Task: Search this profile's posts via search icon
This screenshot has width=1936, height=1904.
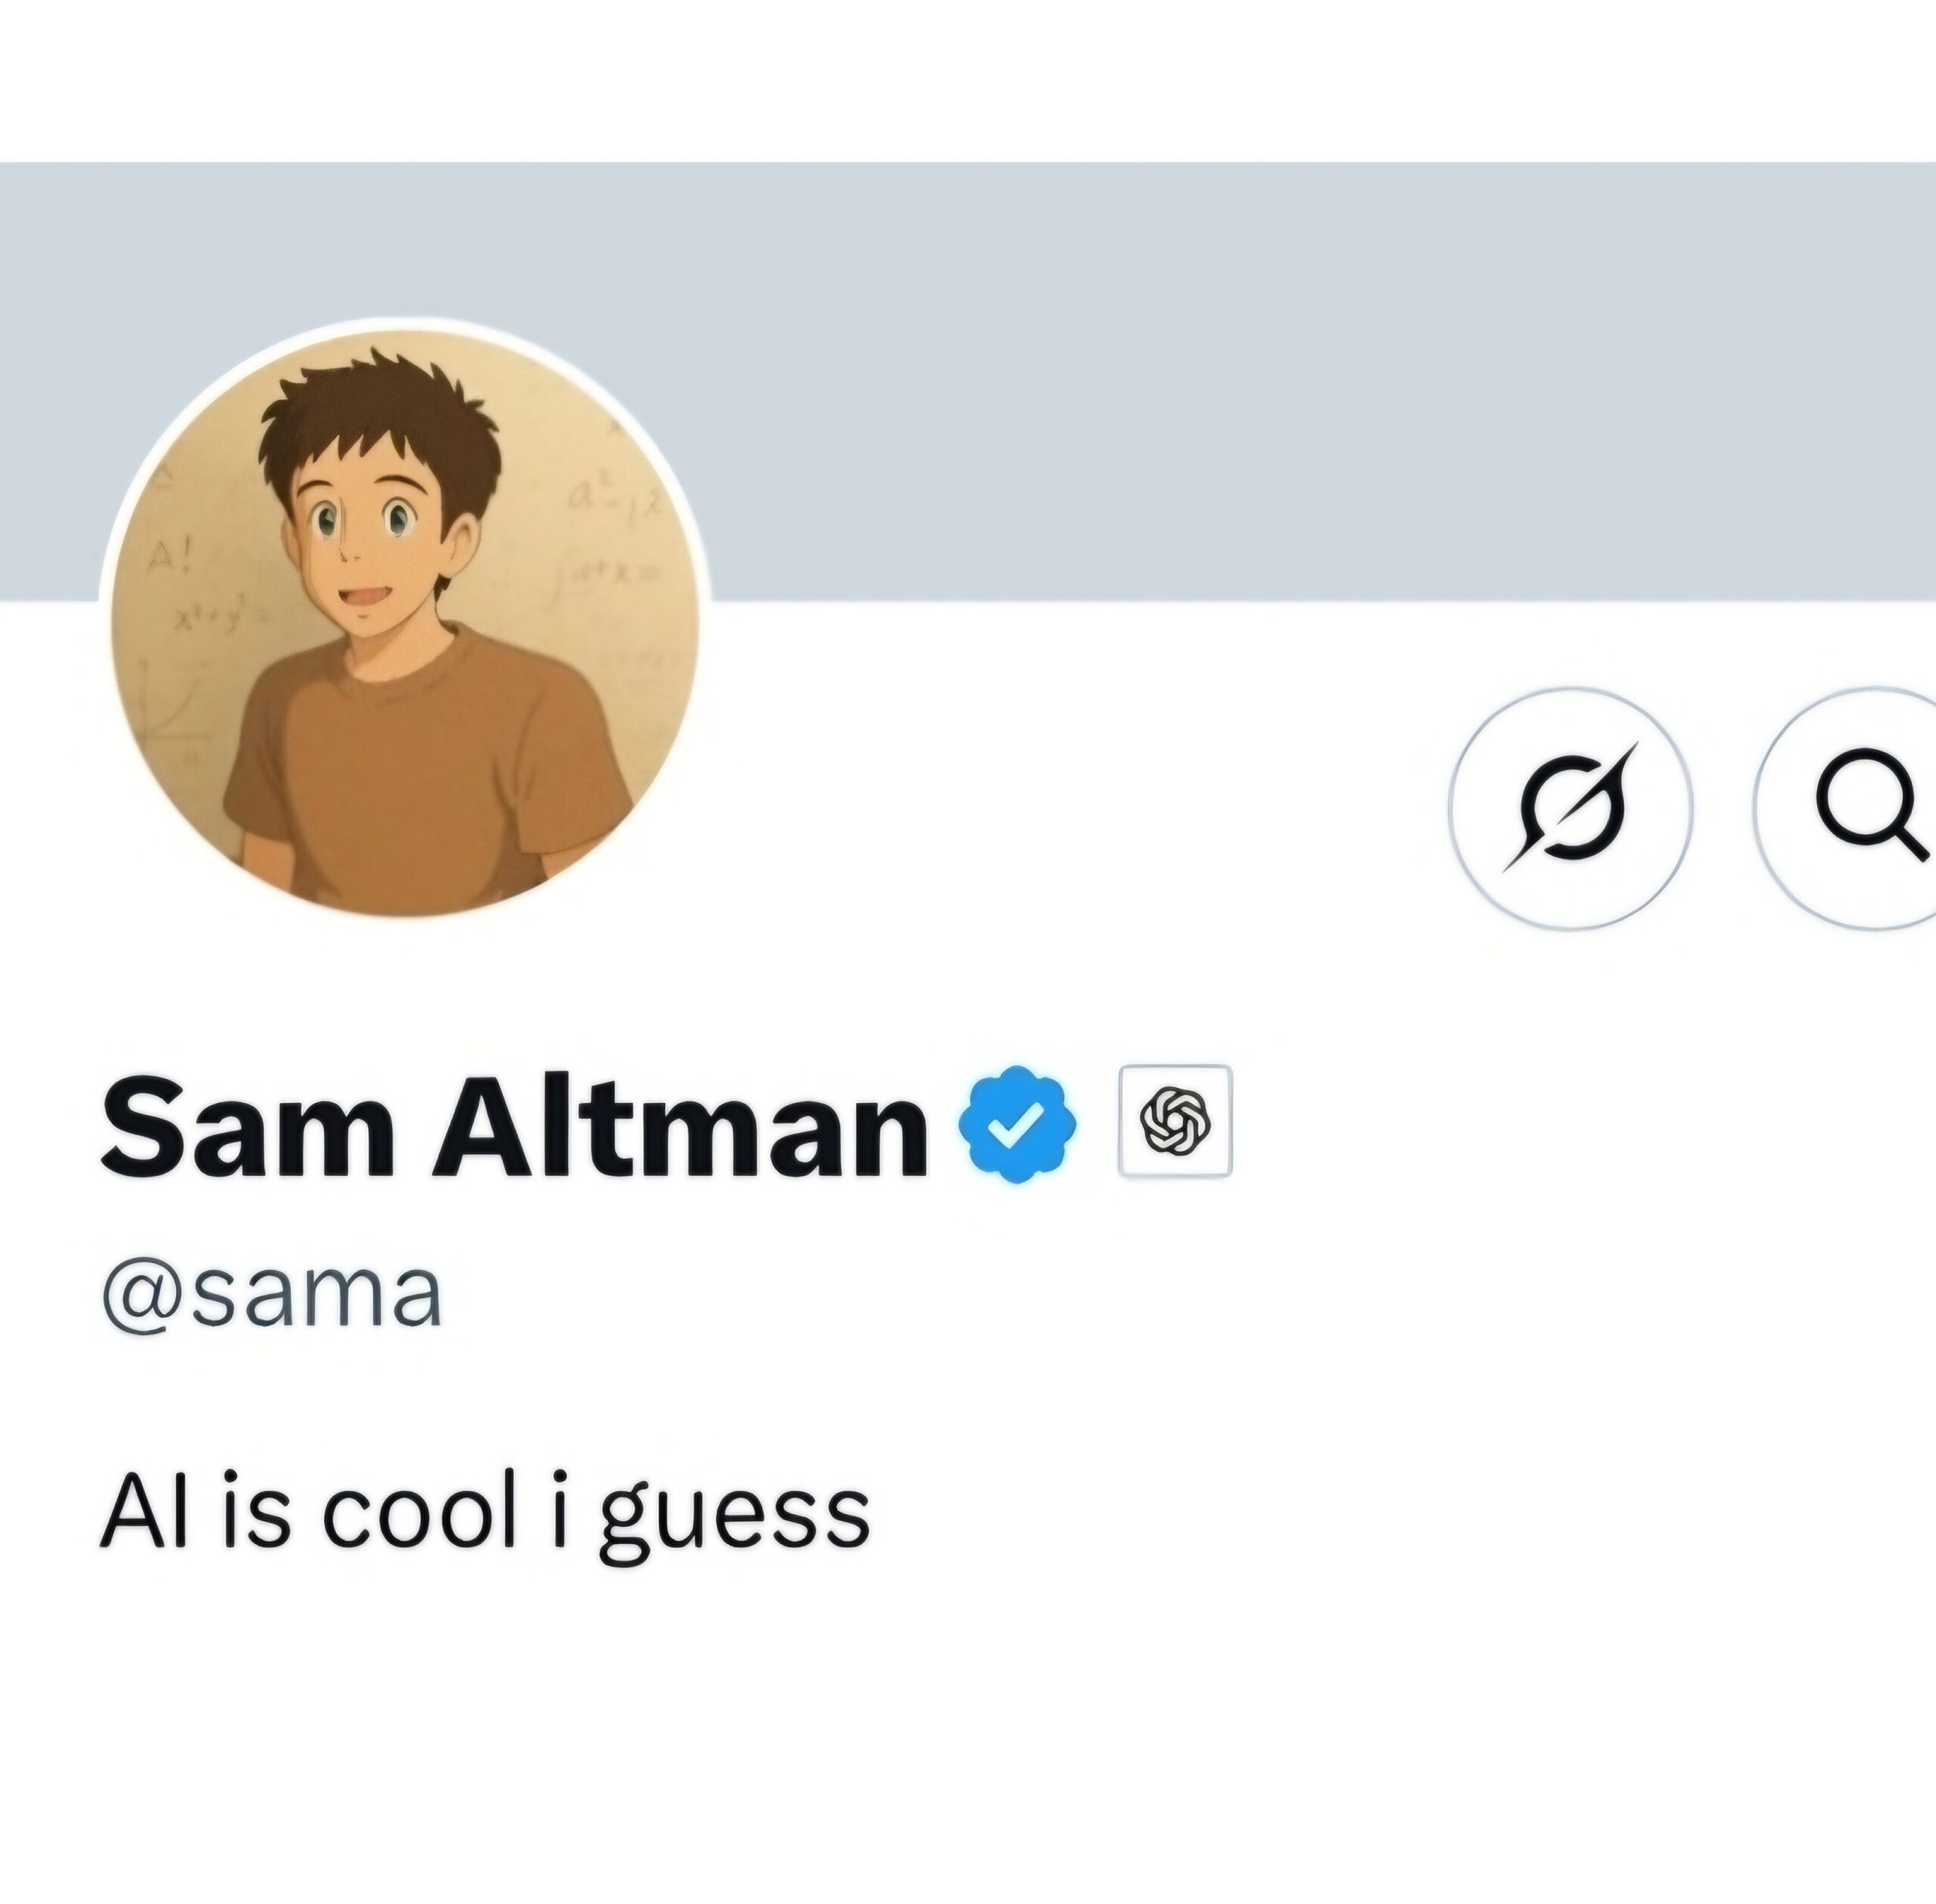Action: pyautogui.click(x=1846, y=808)
